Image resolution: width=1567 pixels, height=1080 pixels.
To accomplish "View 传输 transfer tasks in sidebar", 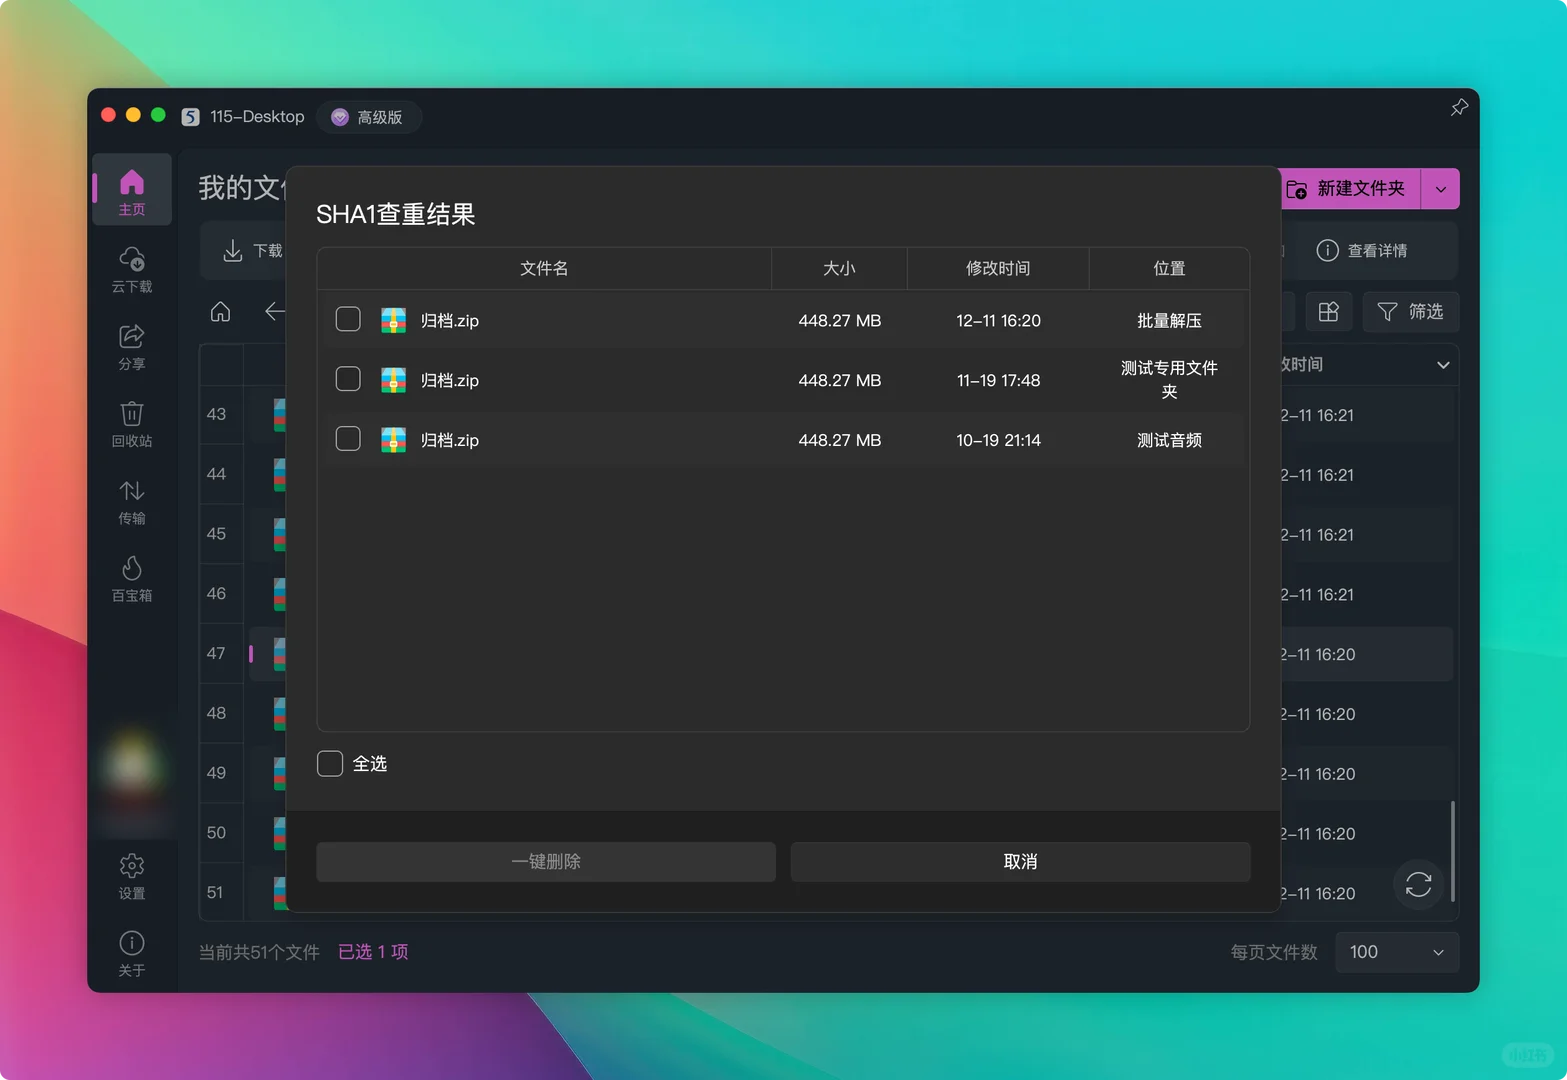I will [131, 502].
